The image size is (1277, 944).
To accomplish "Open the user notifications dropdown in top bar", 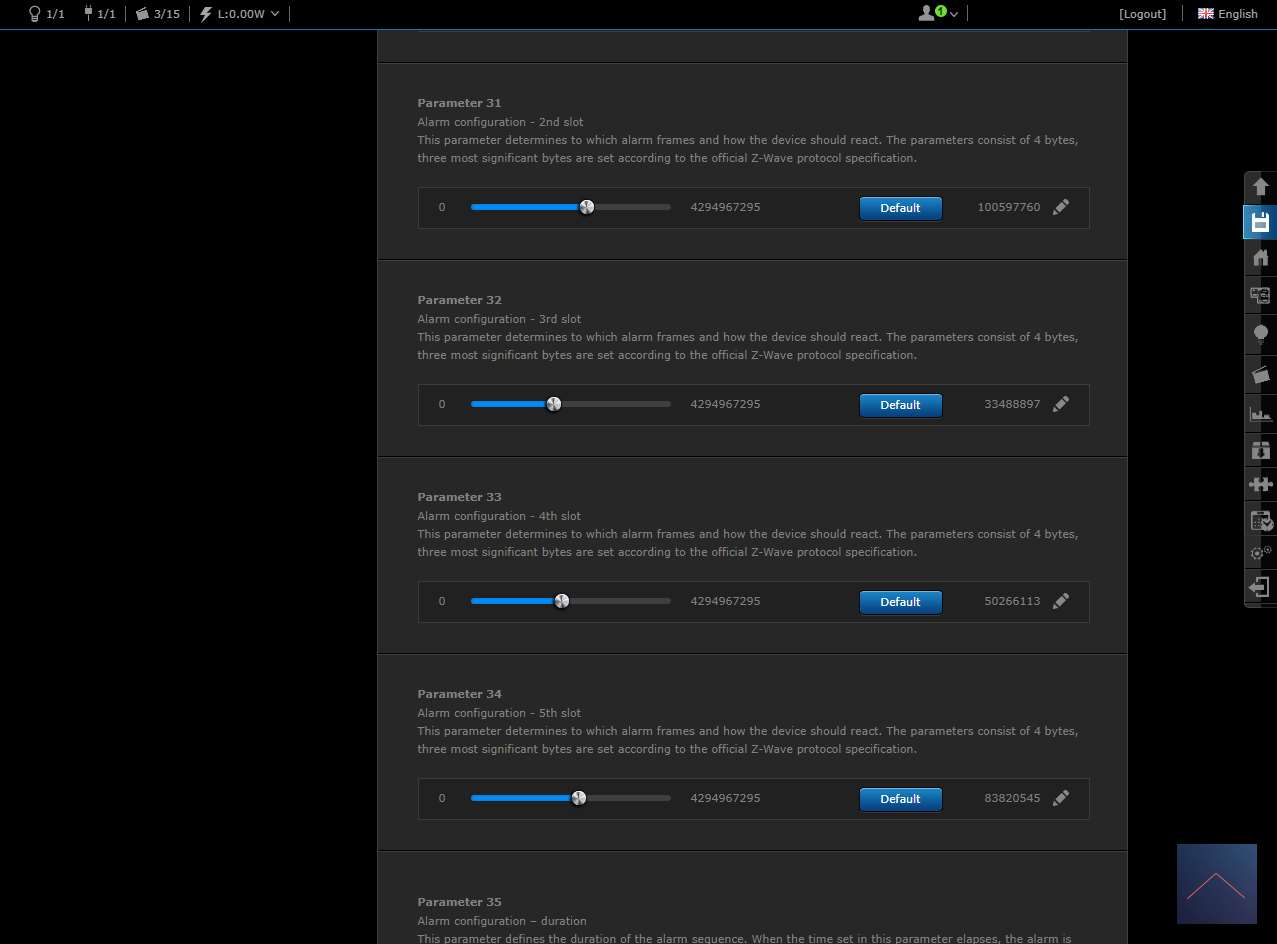I will point(938,14).
